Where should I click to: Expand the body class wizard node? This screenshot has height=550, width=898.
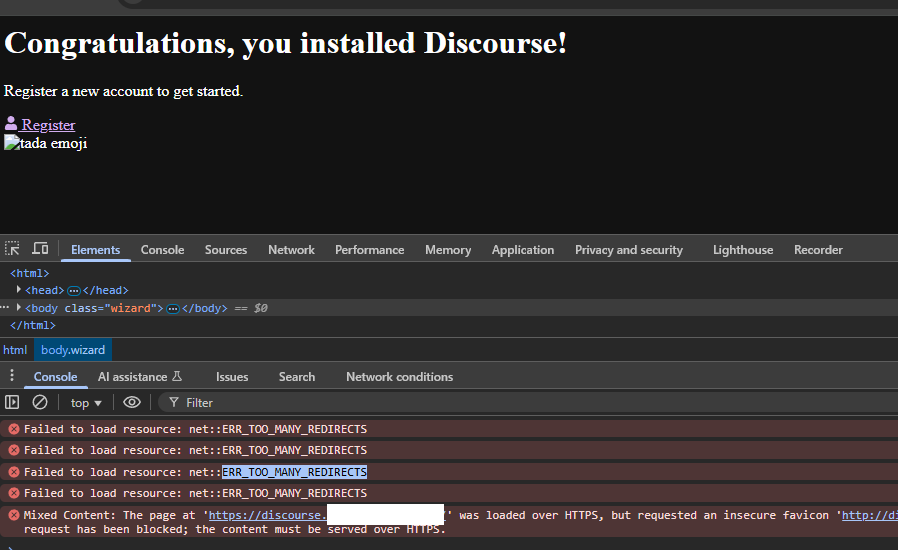pyautogui.click(x=19, y=308)
